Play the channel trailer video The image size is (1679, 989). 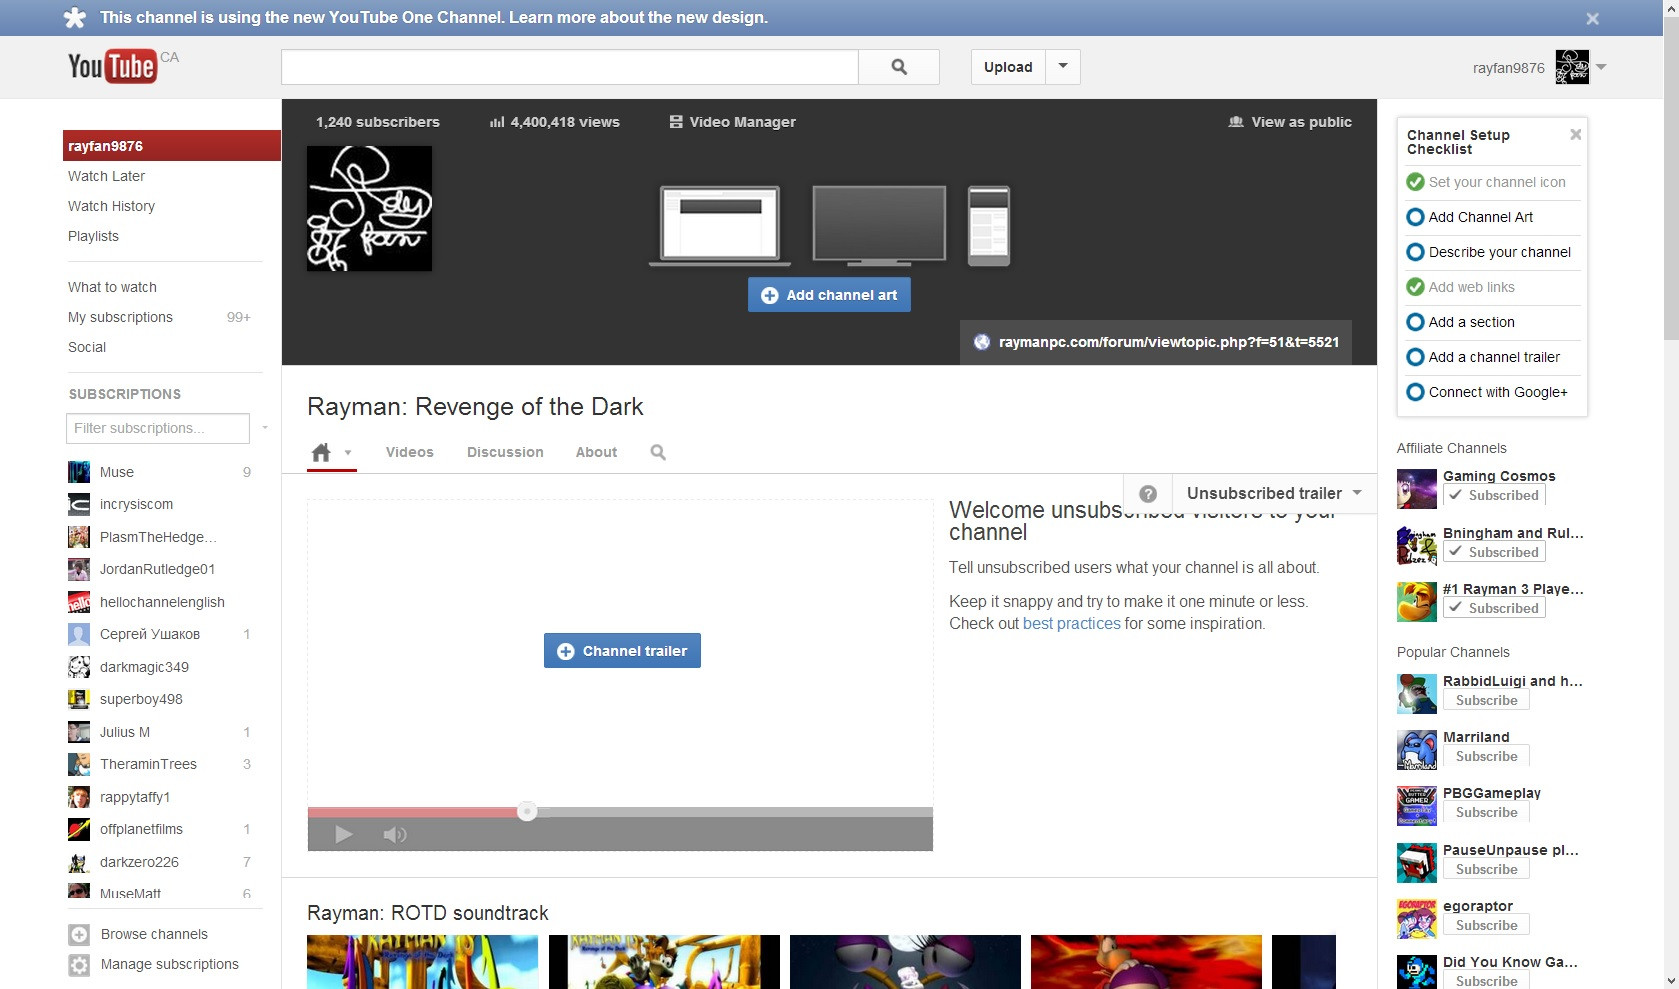click(343, 834)
